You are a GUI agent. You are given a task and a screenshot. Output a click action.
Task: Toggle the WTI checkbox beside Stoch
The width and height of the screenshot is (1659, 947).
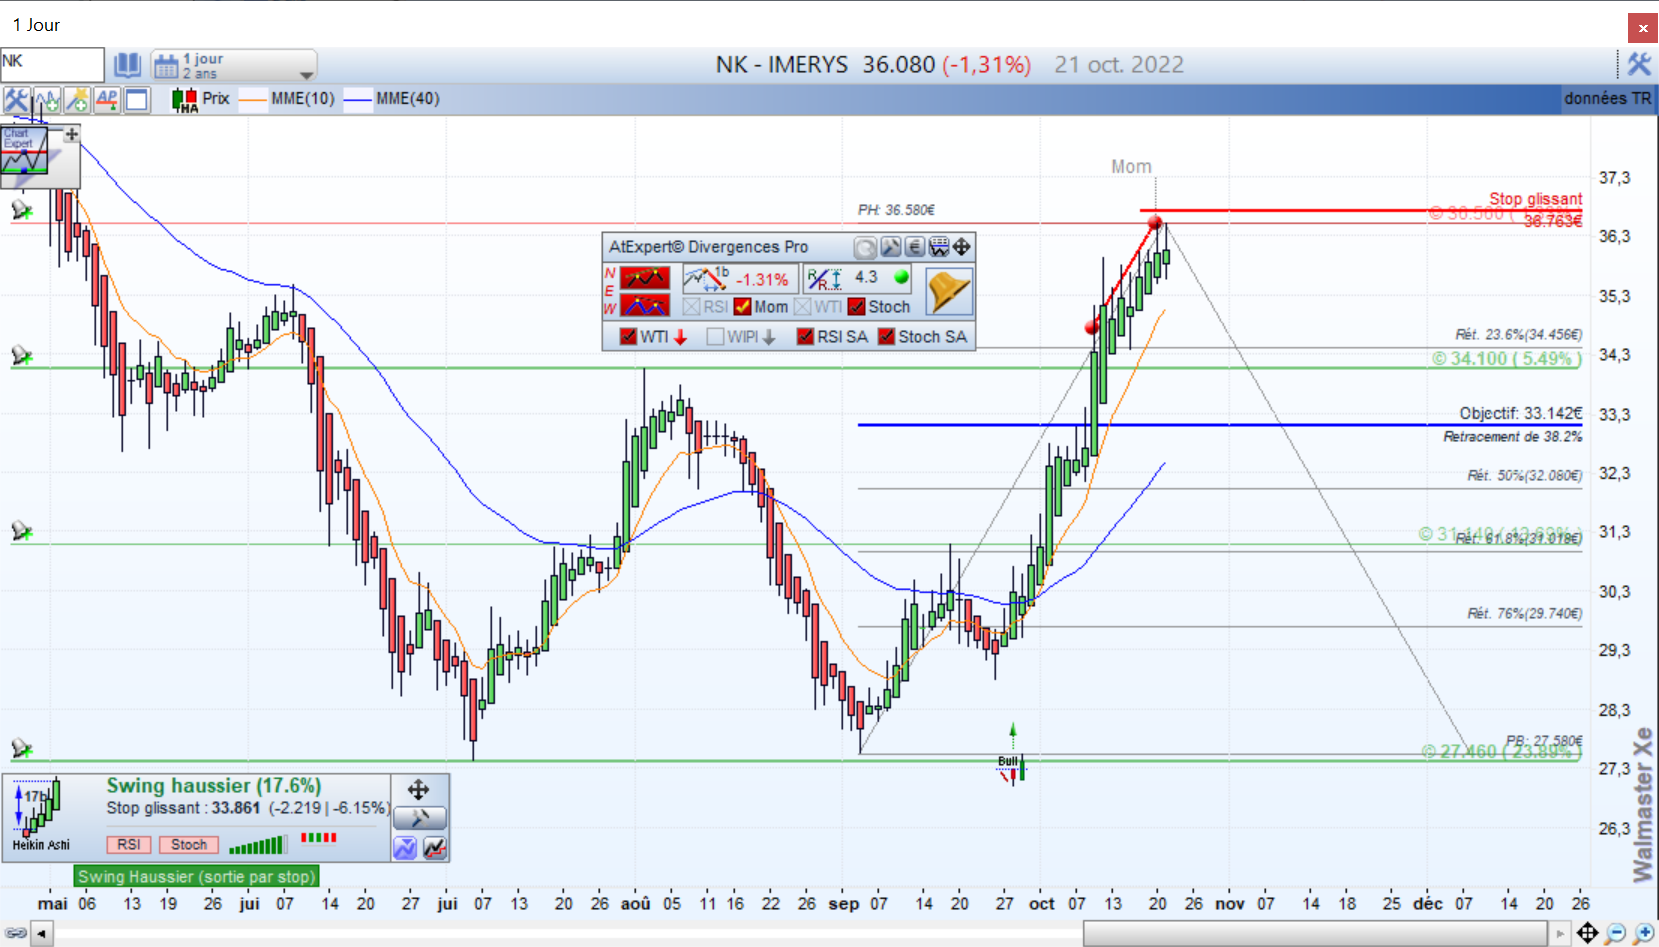click(803, 307)
